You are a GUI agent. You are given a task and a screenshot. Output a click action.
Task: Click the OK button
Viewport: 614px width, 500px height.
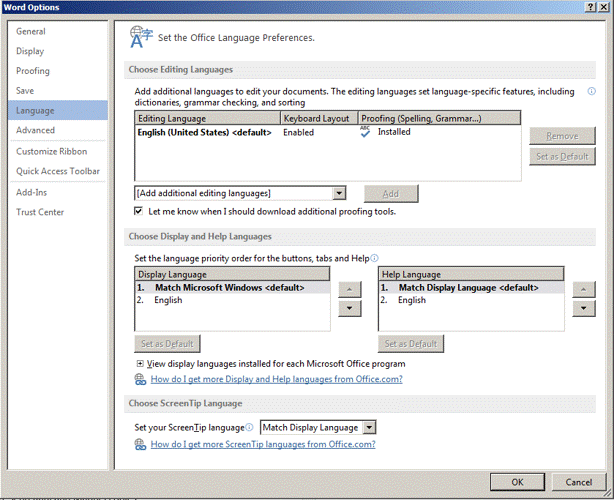pyautogui.click(x=517, y=481)
